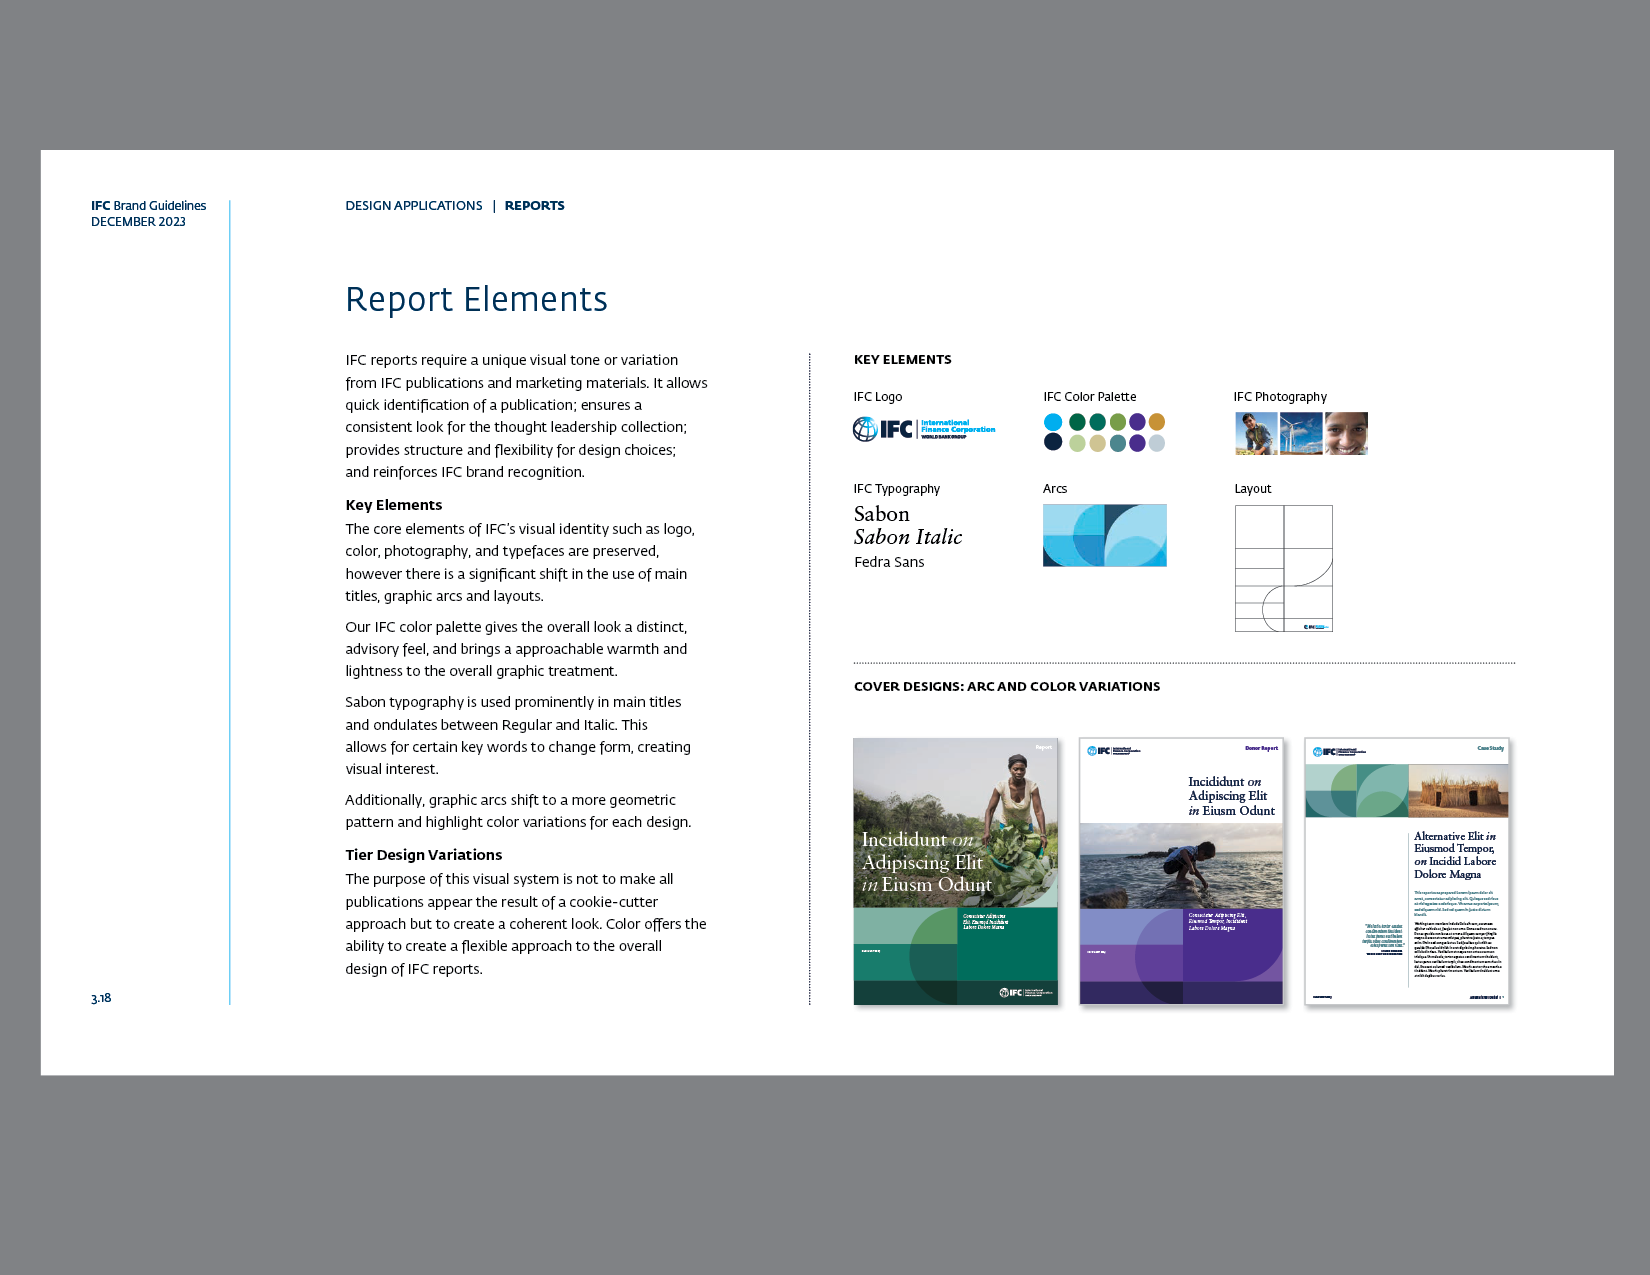Open the wind turbines photo thumbnail
Image resolution: width=1650 pixels, height=1275 pixels.
coord(1301,434)
